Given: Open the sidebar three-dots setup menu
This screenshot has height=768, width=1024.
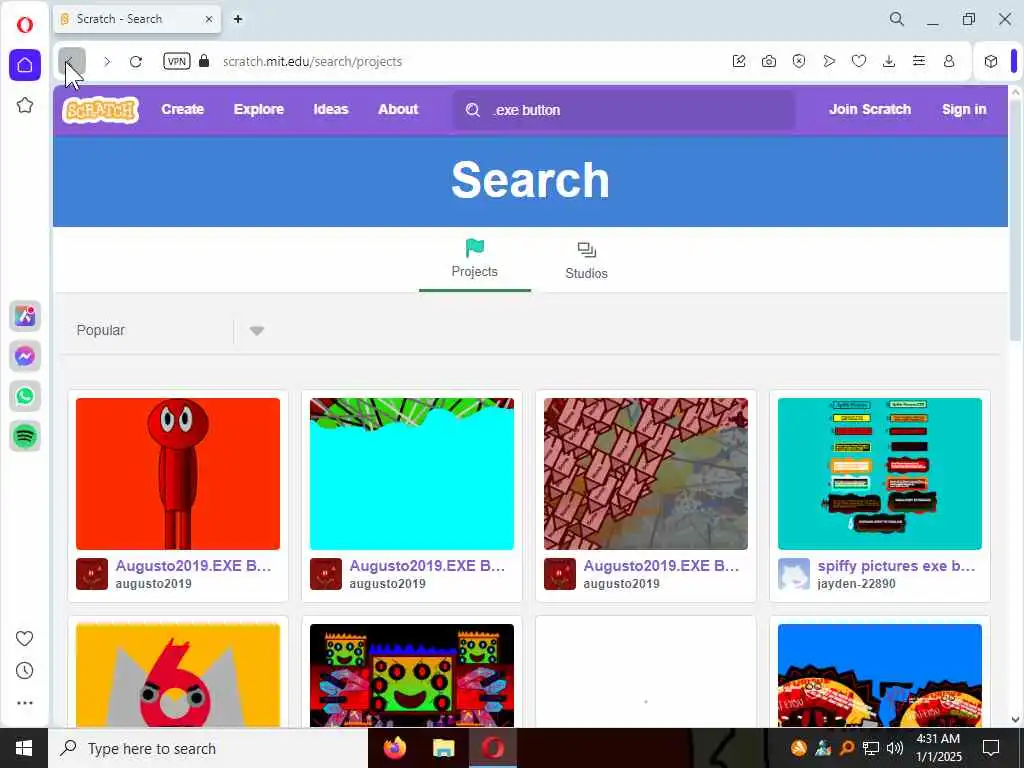Looking at the screenshot, I should point(25,703).
